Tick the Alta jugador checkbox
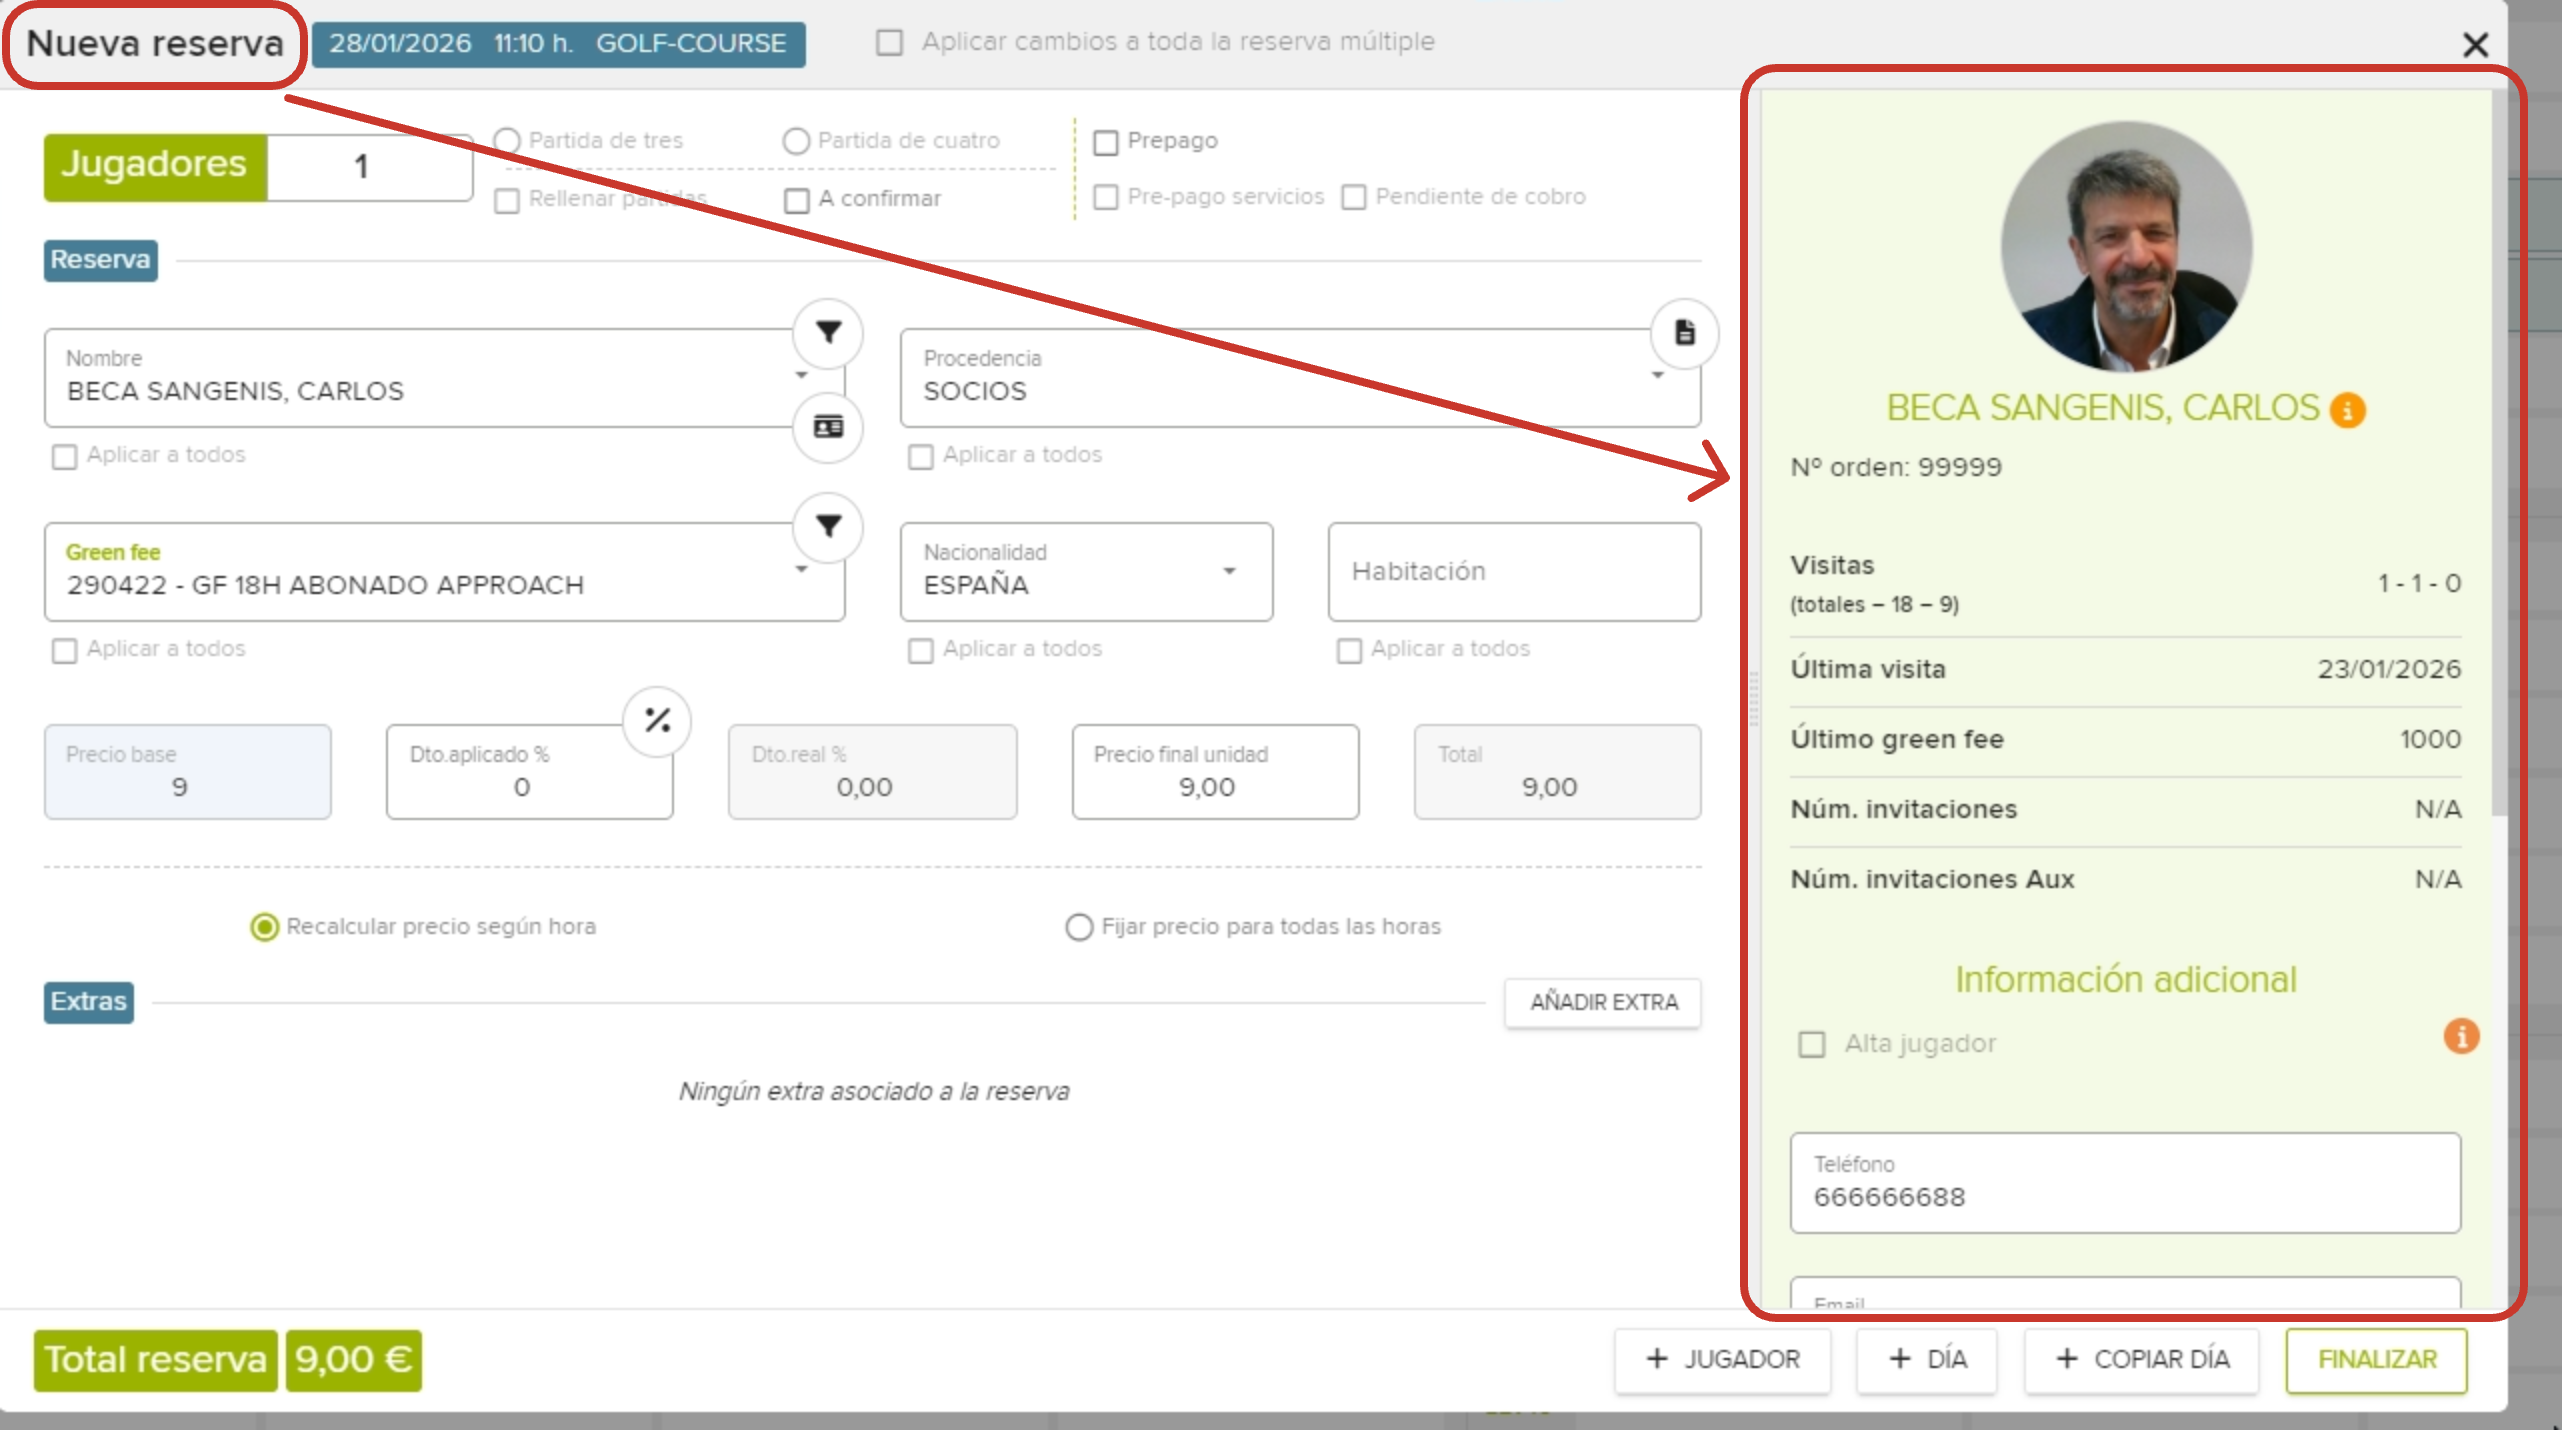The height and width of the screenshot is (1430, 2562). tap(1811, 1045)
